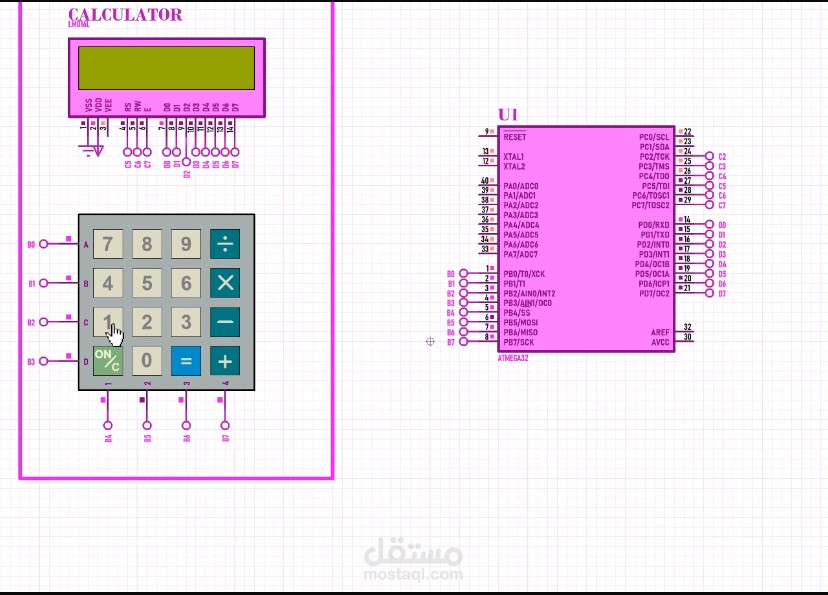Select the B5 terminal below keypad column 2
The image size is (828, 595).
pos(147,426)
